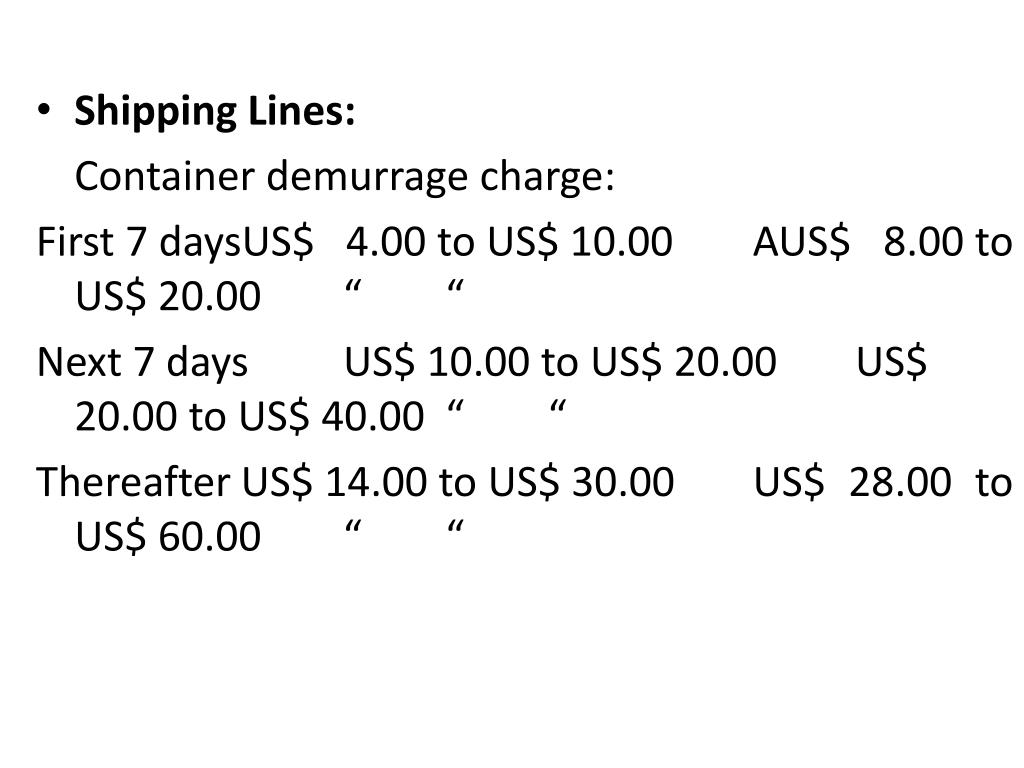Click the 'US$ 20.00' wrapped line

(168, 296)
